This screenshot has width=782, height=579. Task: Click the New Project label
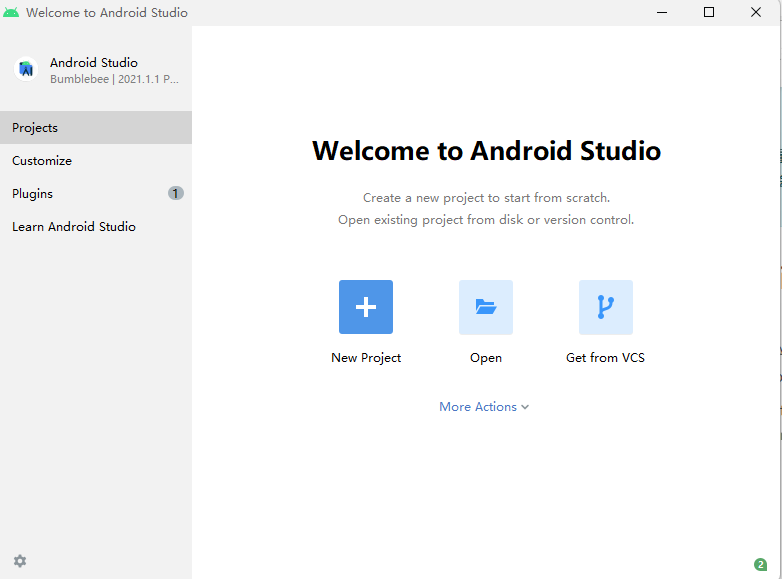(366, 358)
